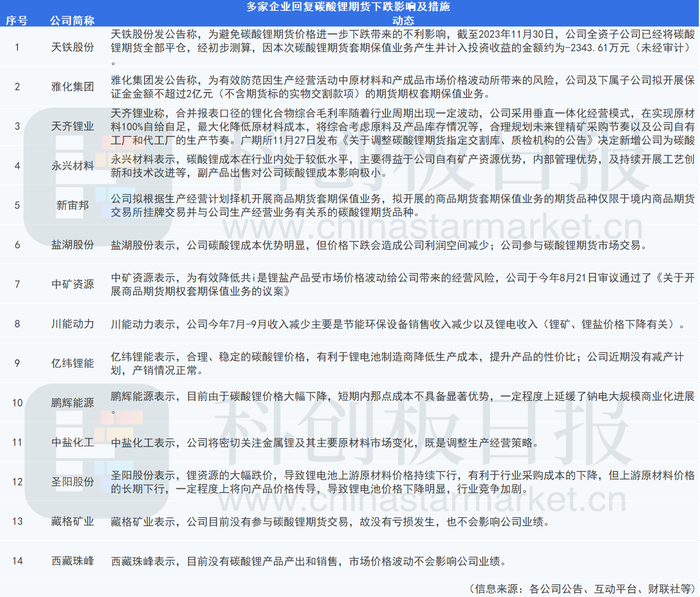Viewport: 700px width, 597px height.
Task: Click the 中盐化工表示 description text
Action: click(x=325, y=443)
